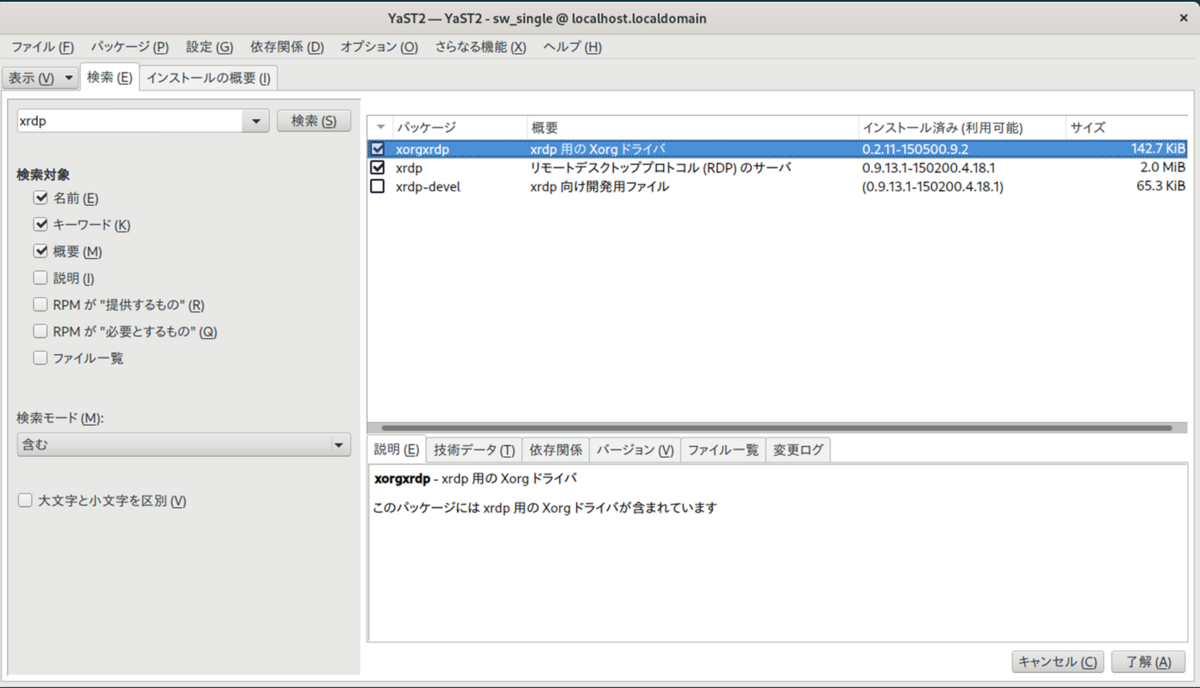This screenshot has height=688, width=1200.
Task: Toggle the 概要 (M) checkbox
Action: click(41, 251)
